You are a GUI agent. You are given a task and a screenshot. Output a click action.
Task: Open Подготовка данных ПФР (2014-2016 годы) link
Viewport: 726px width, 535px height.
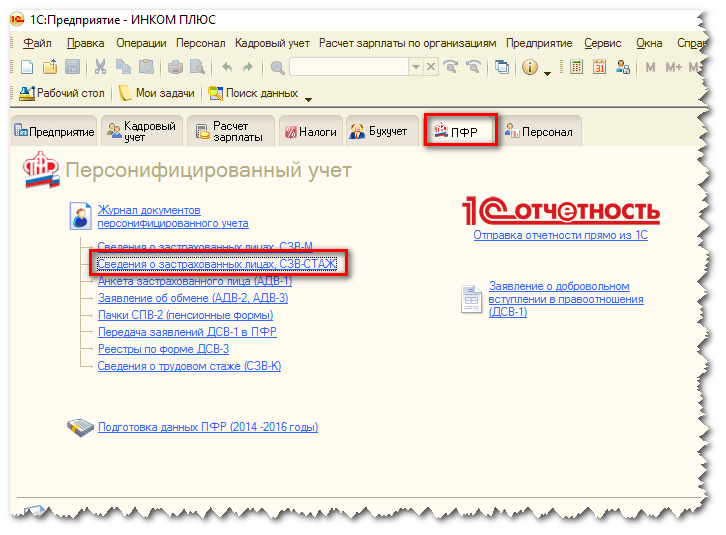tap(208, 427)
